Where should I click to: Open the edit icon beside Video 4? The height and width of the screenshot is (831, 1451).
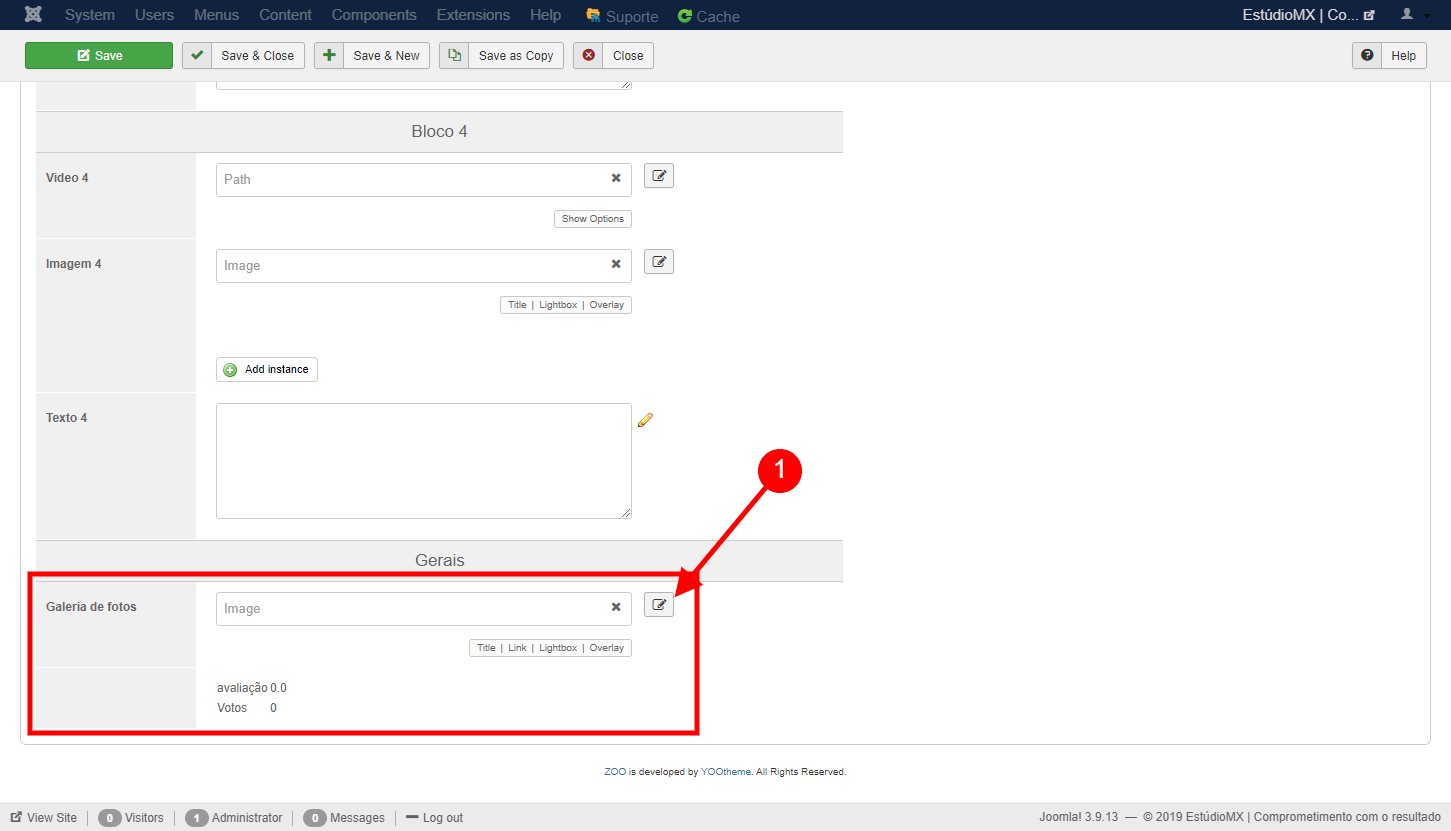(x=658, y=176)
